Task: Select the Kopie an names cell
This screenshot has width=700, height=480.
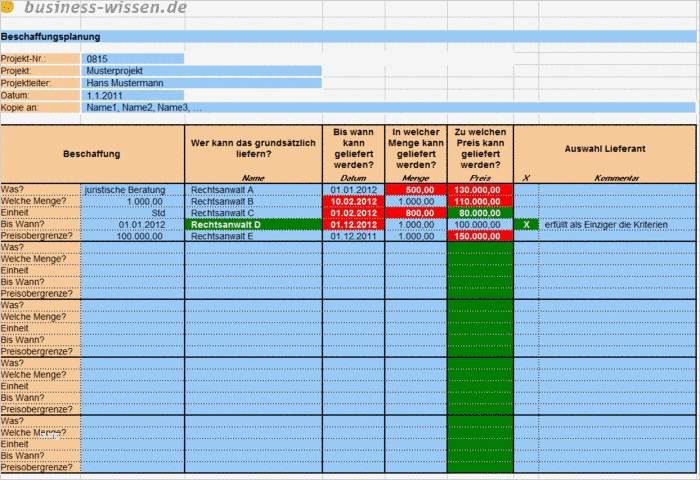Action: coord(388,107)
